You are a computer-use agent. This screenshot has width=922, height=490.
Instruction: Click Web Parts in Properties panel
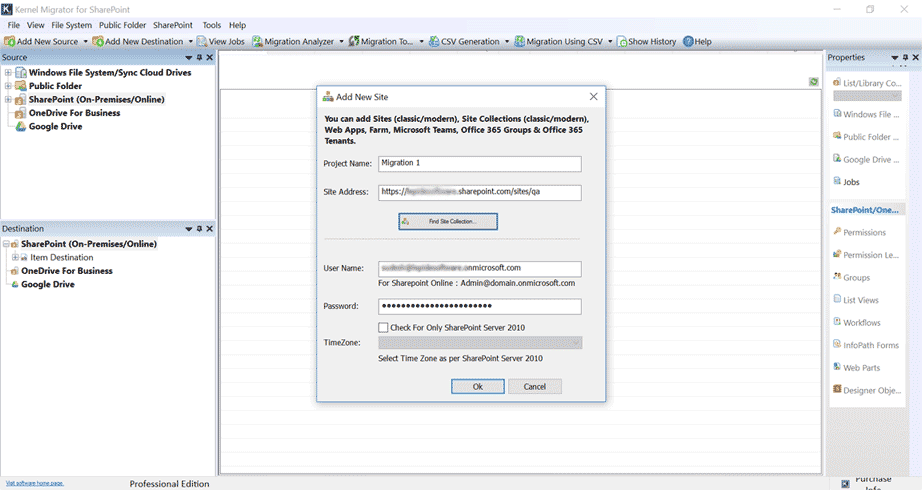tap(837, 368)
